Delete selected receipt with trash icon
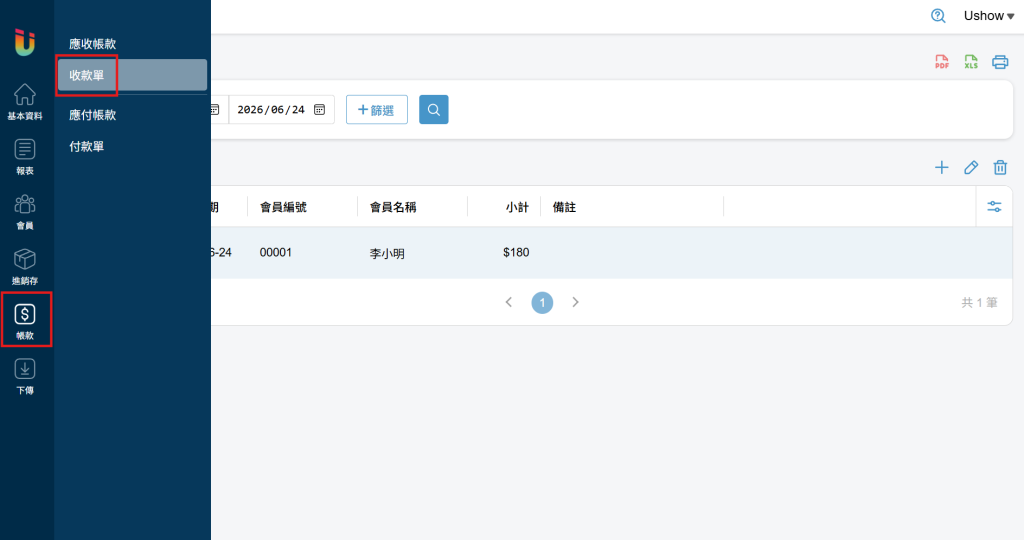This screenshot has width=1024, height=540. point(1000,168)
